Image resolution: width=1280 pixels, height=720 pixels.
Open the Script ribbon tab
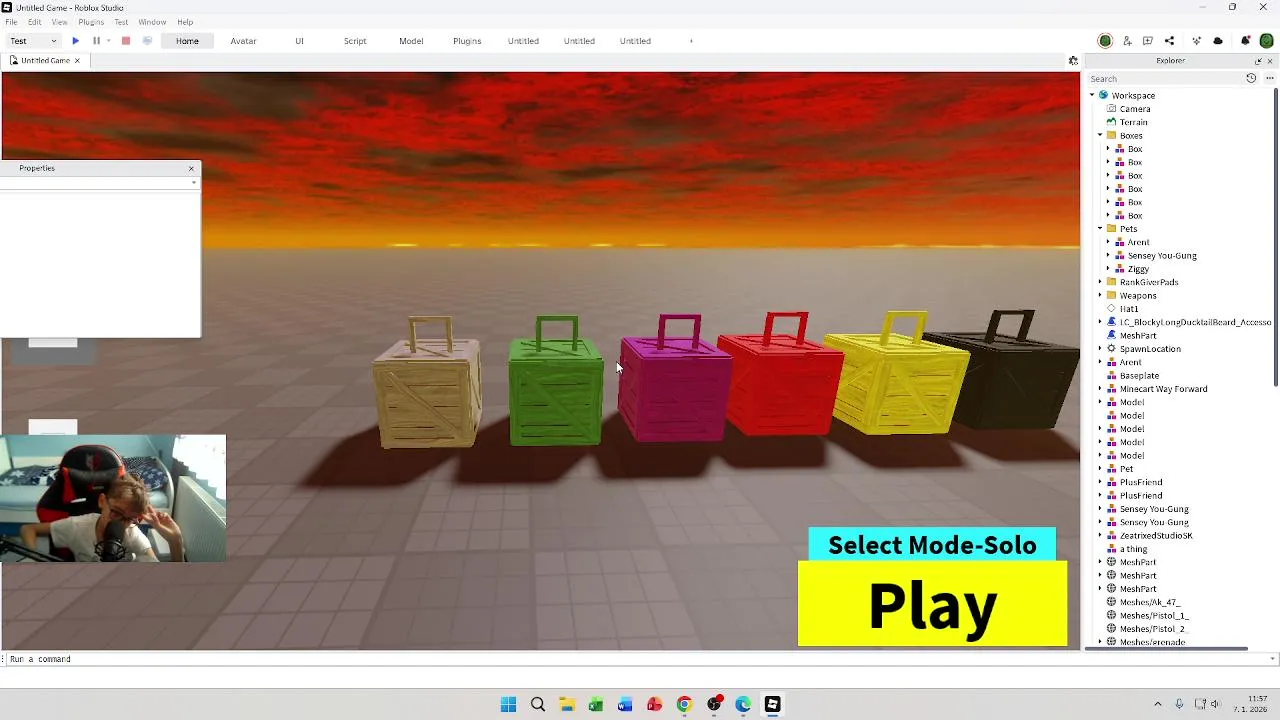pos(355,41)
